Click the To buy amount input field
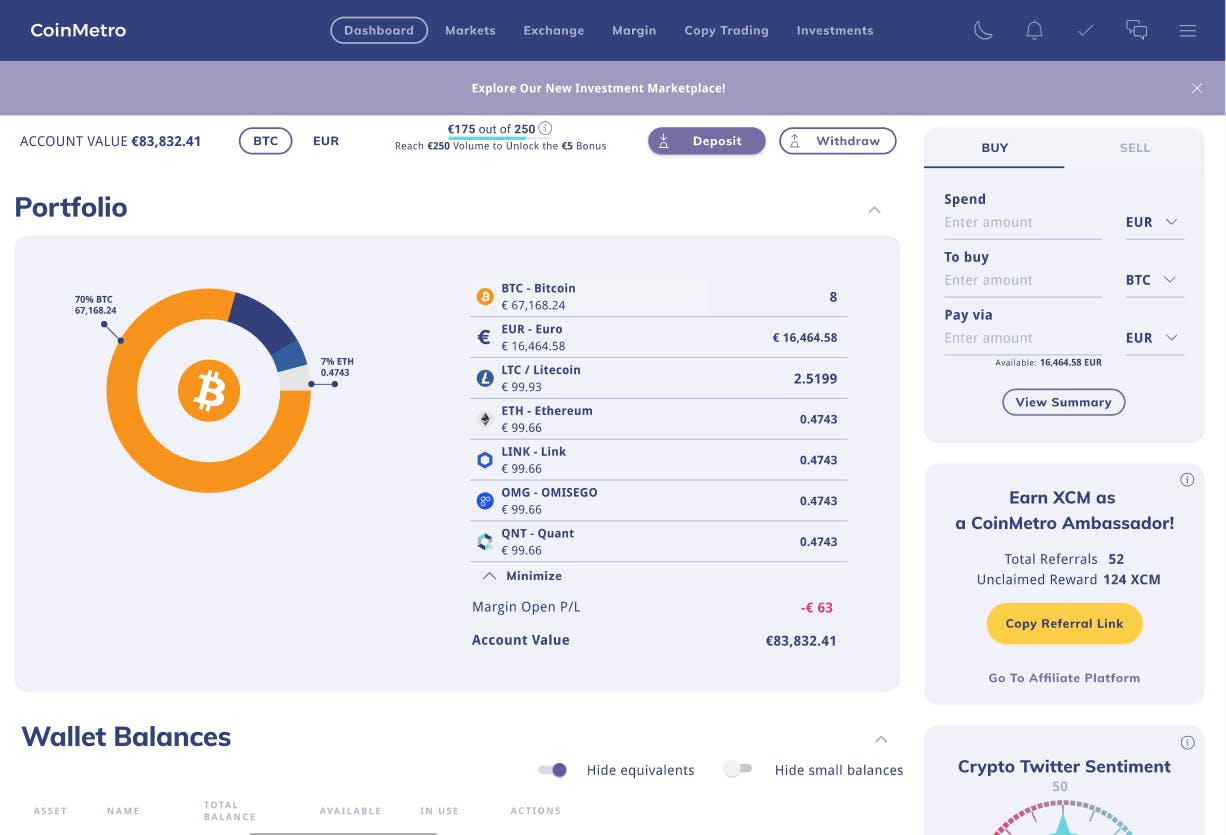The image size is (1226, 835). point(1023,281)
